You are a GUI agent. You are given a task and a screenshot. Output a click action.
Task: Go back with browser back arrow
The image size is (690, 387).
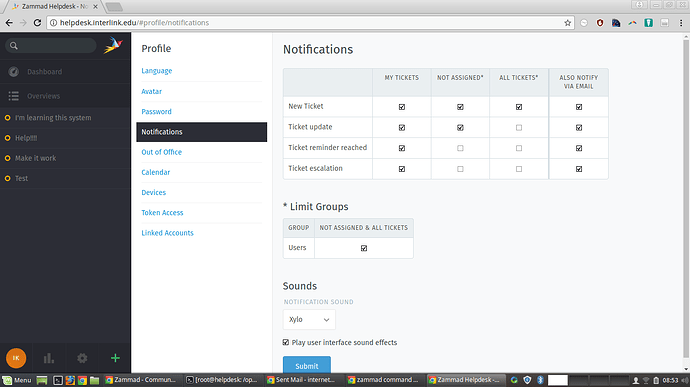(9, 22)
